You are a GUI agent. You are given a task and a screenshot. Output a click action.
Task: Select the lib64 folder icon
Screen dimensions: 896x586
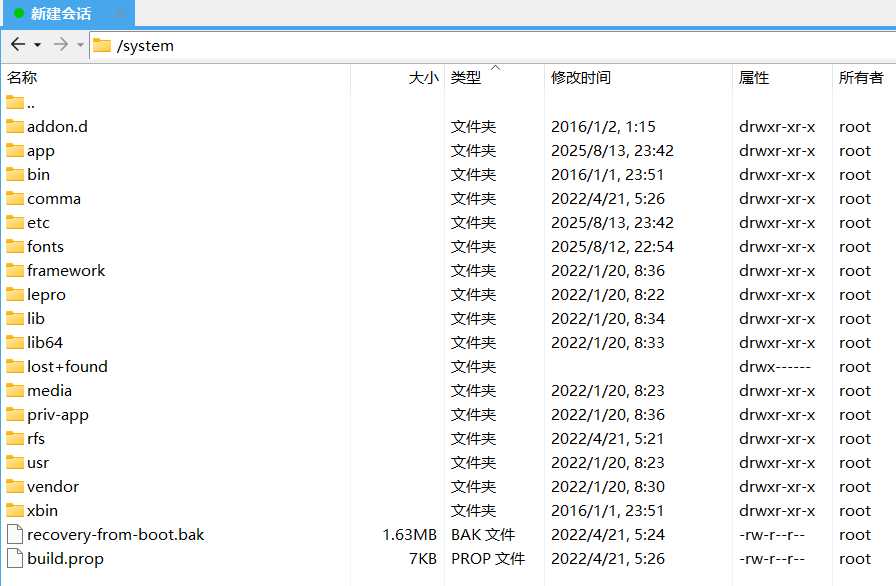tap(15, 342)
